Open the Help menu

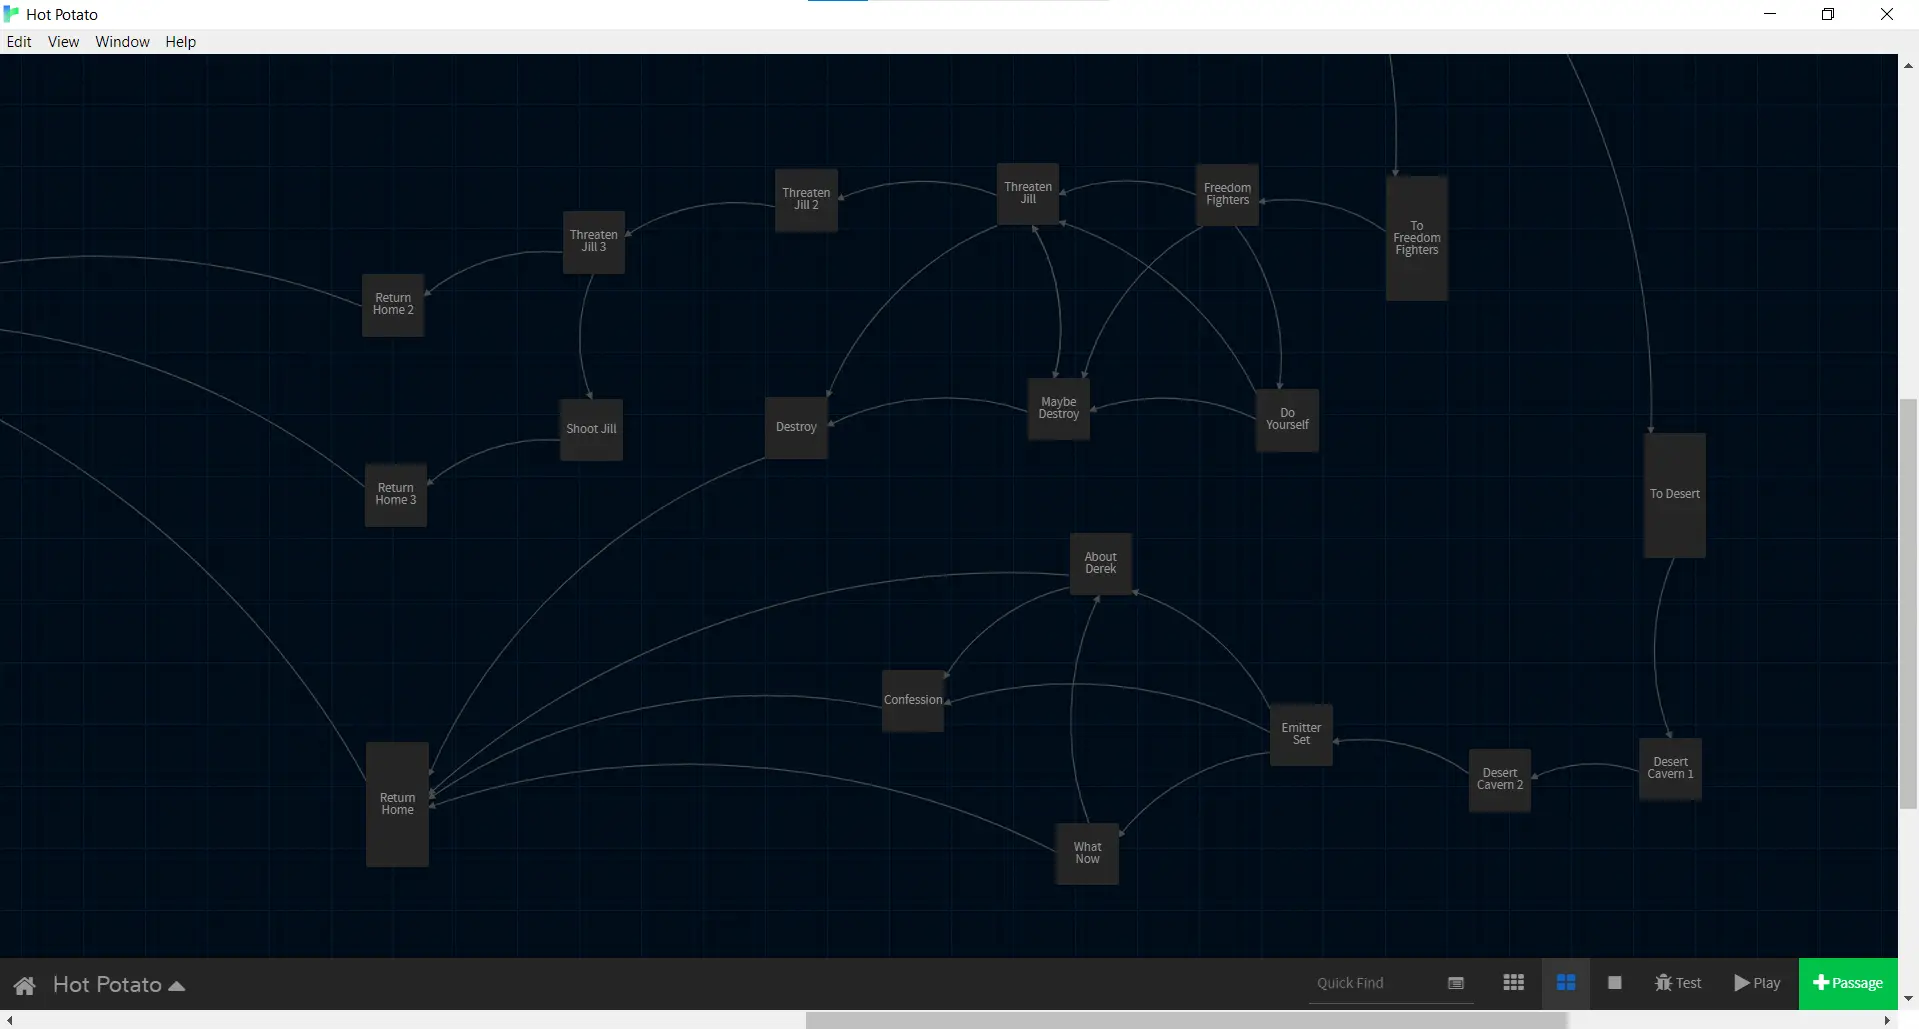[x=180, y=41]
